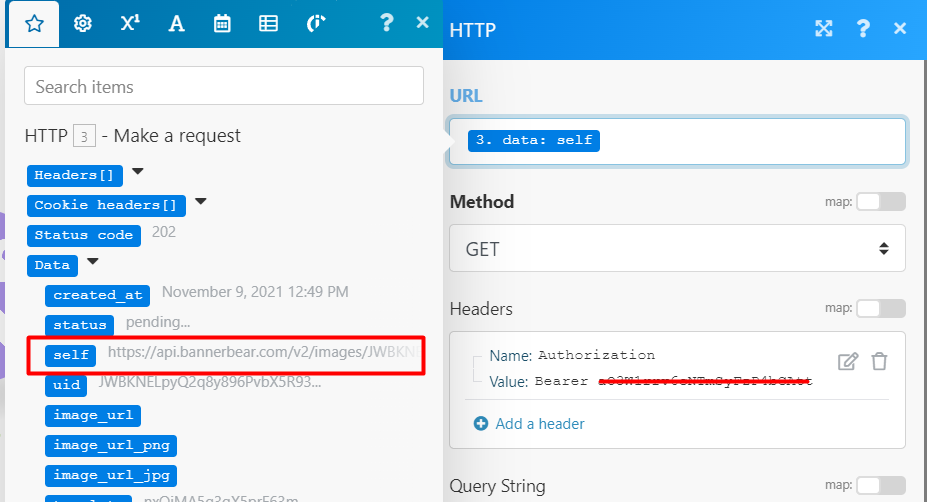The height and width of the screenshot is (502, 927).
Task: Open date and time functions tab
Action: coord(222,24)
